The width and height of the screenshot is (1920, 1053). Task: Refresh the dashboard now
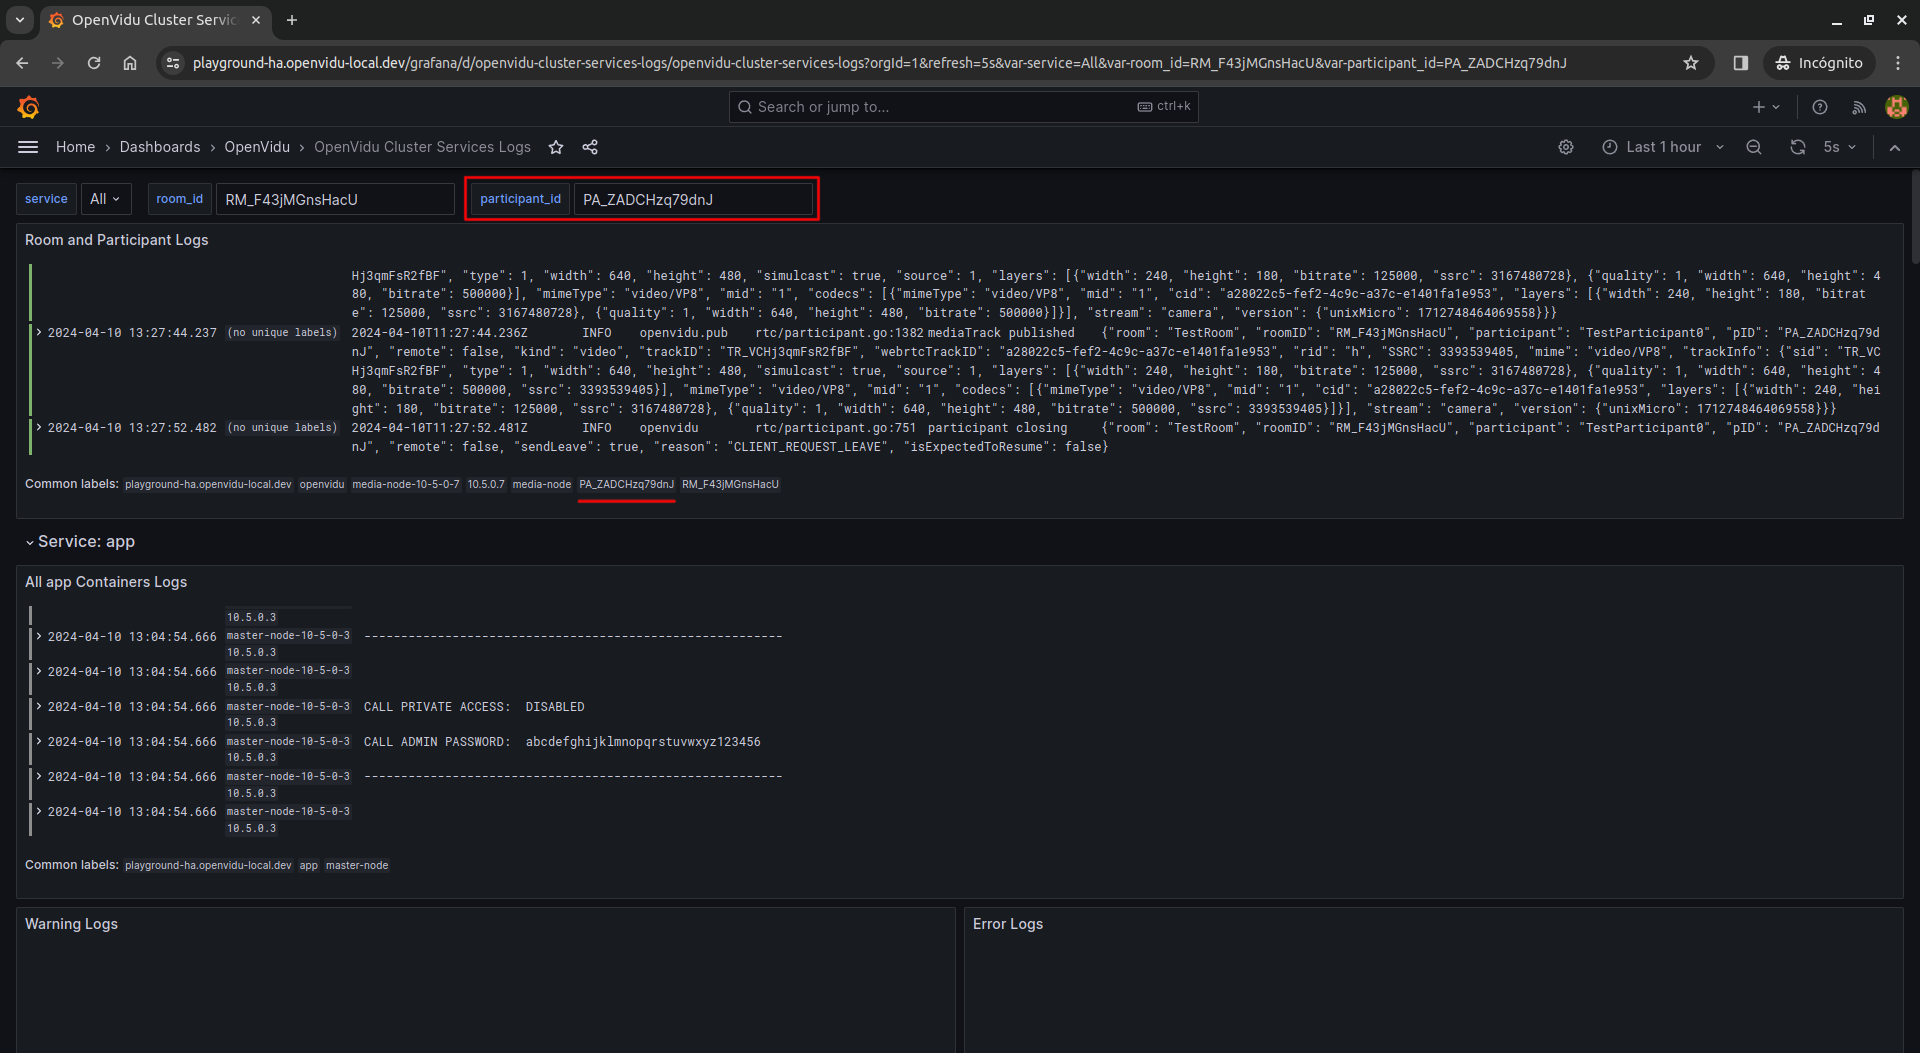[x=1797, y=147]
